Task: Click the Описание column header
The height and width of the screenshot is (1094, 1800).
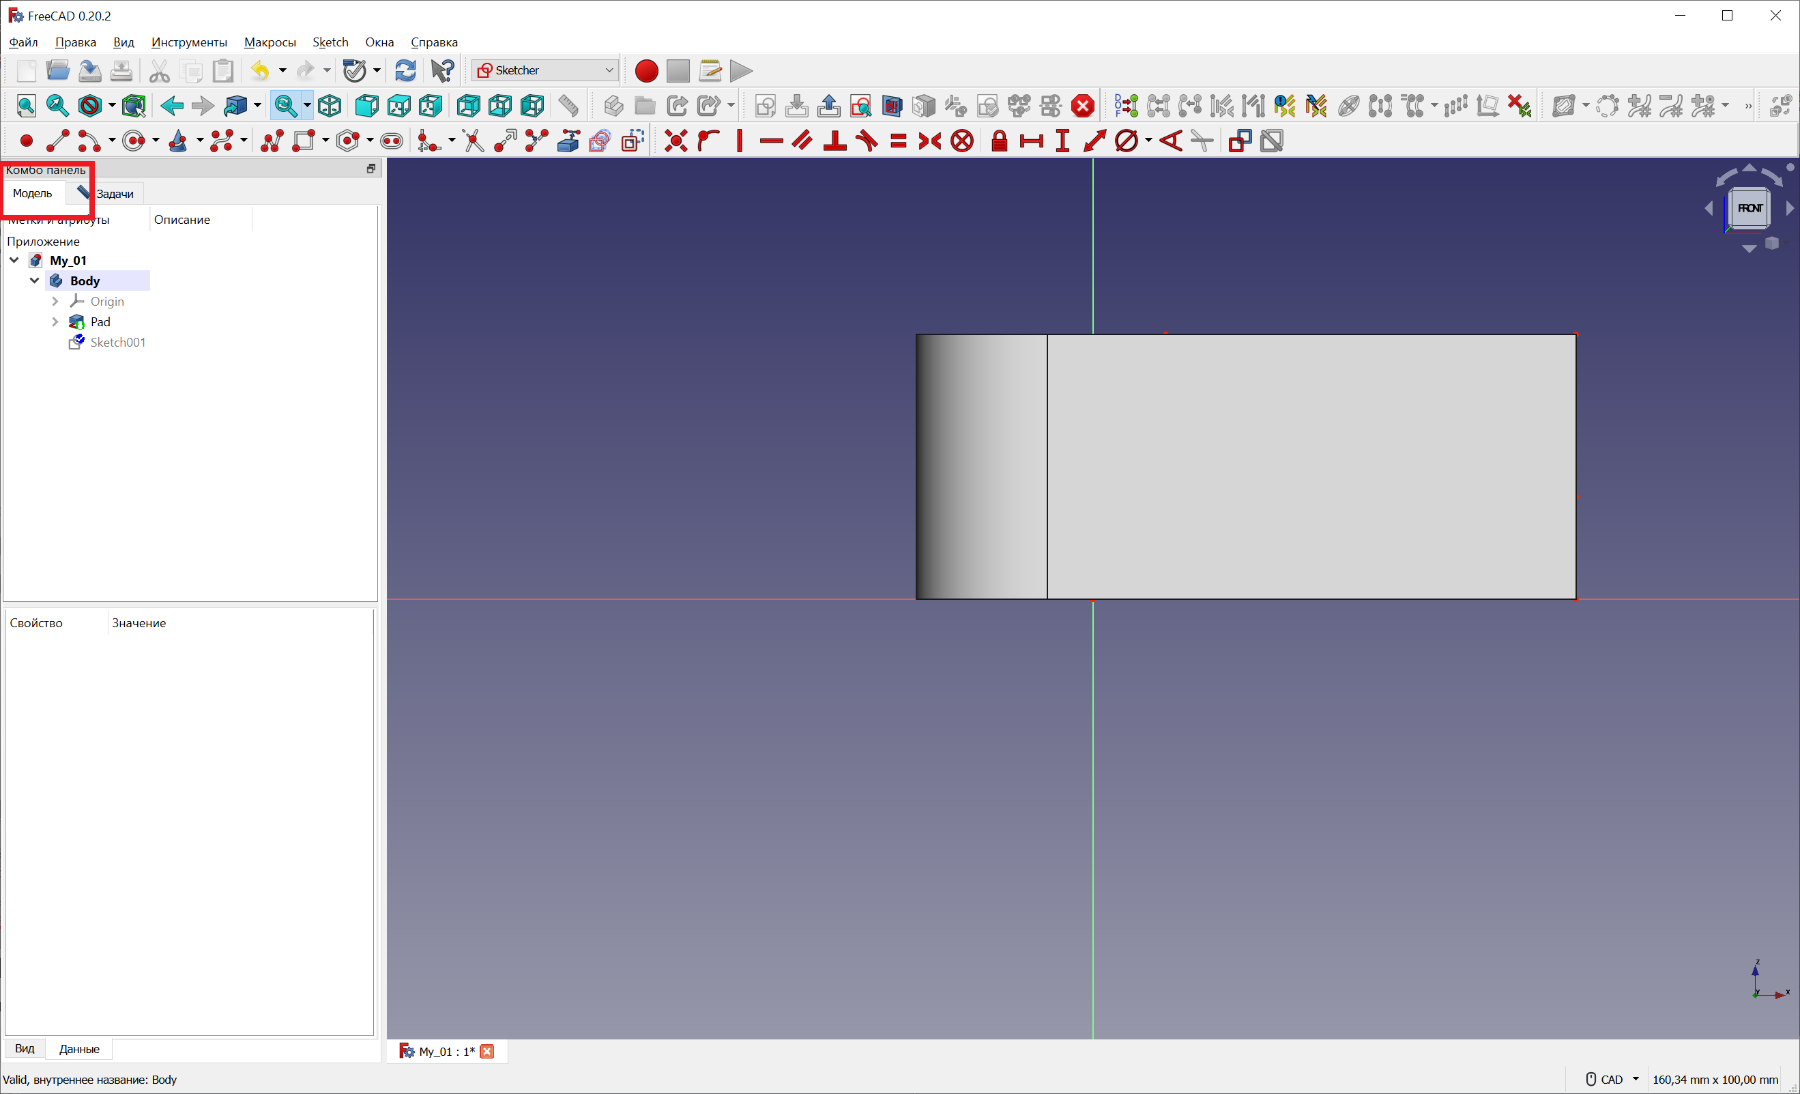Action: click(x=182, y=220)
